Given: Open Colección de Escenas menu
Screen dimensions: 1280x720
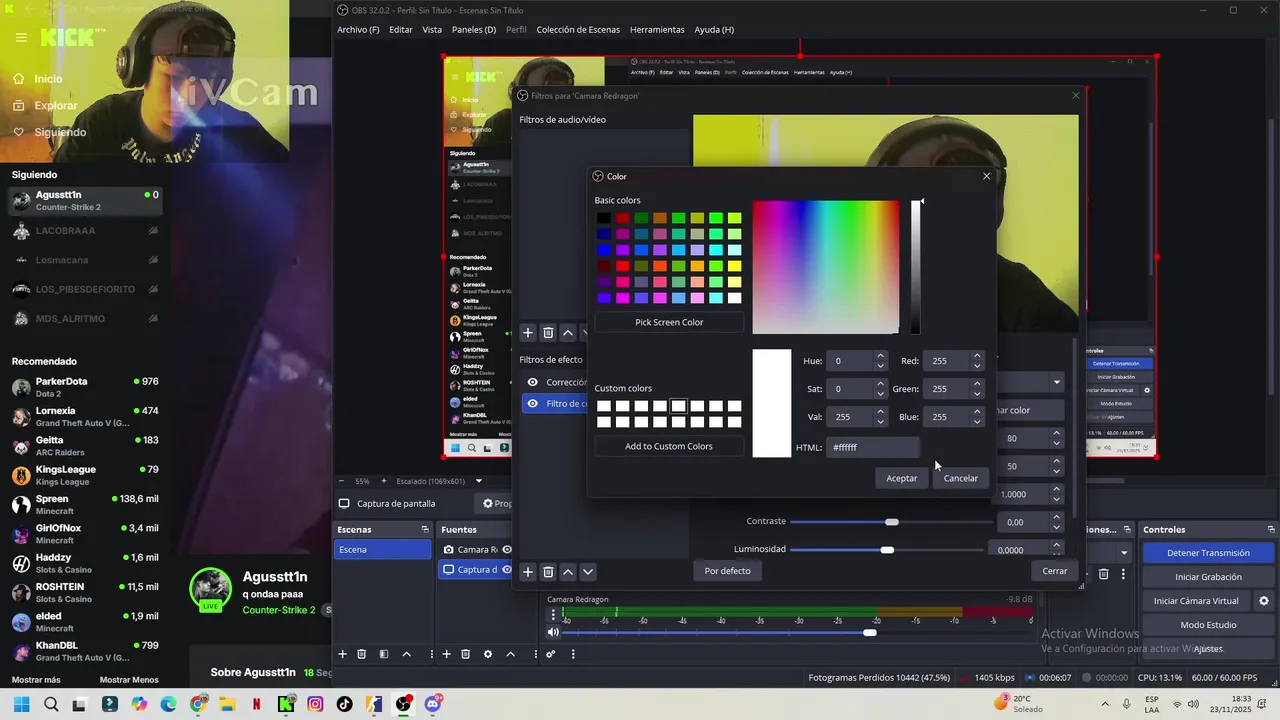Looking at the screenshot, I should pos(578,30).
